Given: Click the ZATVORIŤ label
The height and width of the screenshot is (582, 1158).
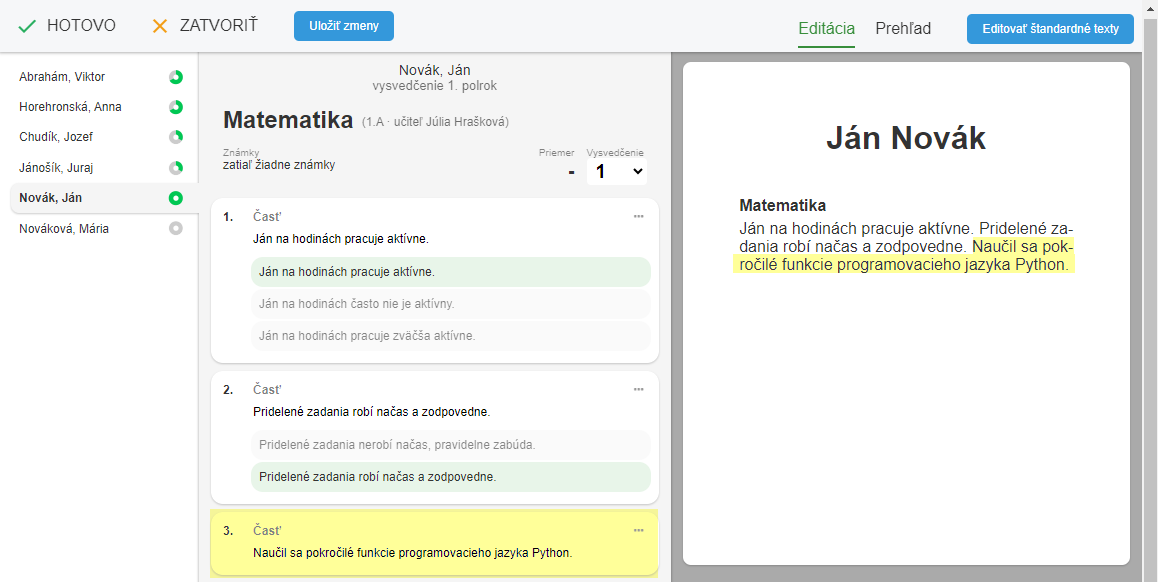Looking at the screenshot, I should point(219,26).
